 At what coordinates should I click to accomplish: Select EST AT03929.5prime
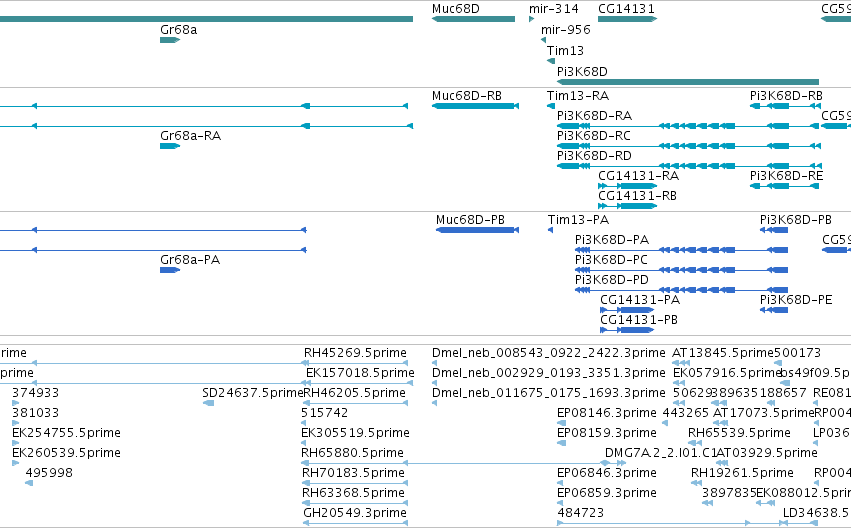click(x=722, y=463)
